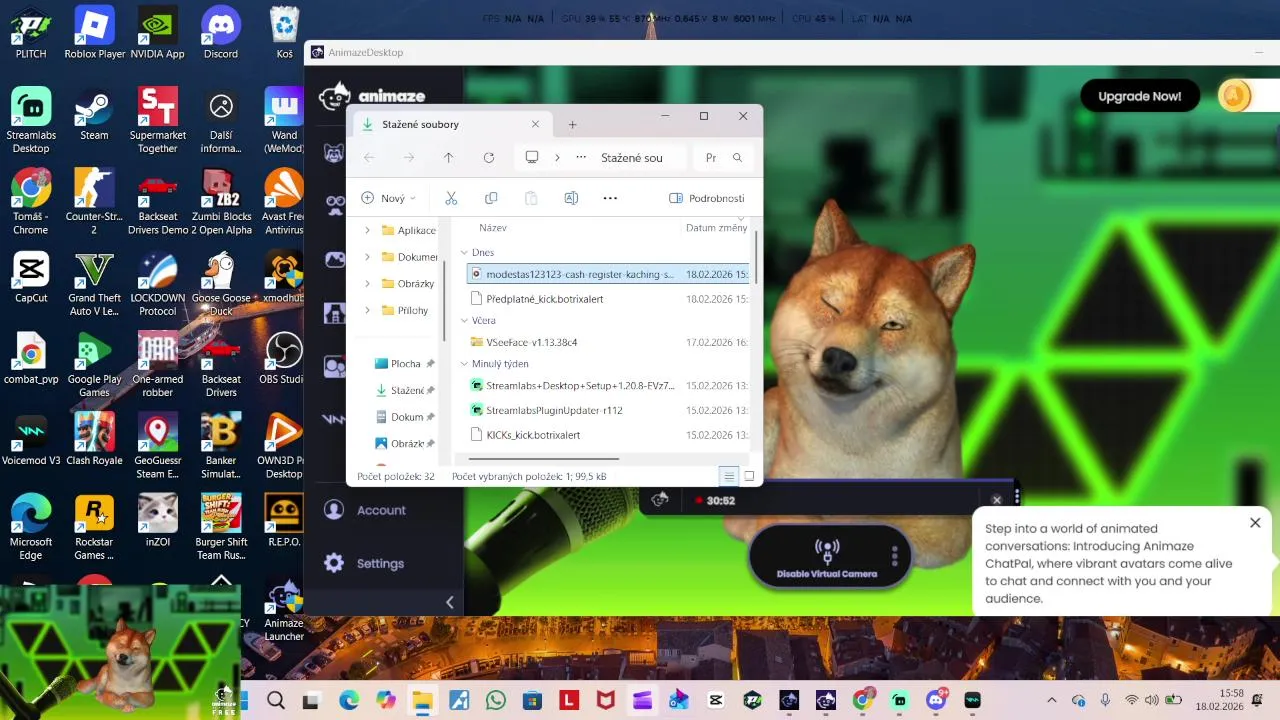
Task: Click the Rename icon in Explorer toolbar
Action: click(571, 198)
